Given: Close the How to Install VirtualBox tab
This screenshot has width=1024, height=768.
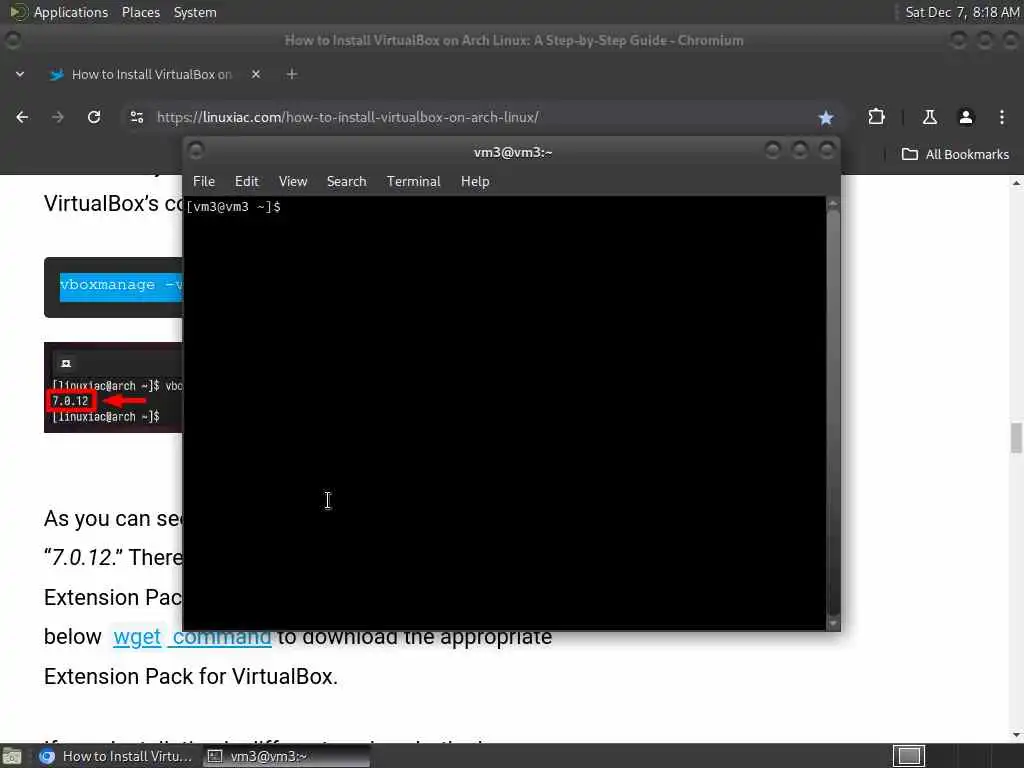Looking at the screenshot, I should (x=256, y=74).
